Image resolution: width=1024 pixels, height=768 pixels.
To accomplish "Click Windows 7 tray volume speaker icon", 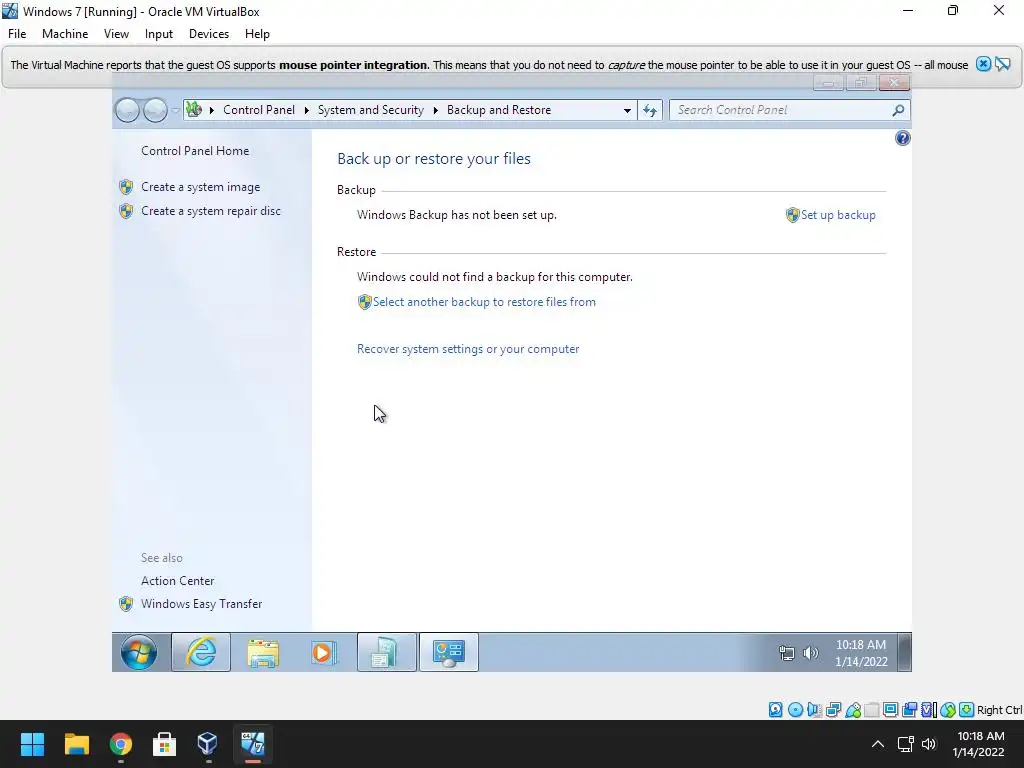I will tap(810, 652).
